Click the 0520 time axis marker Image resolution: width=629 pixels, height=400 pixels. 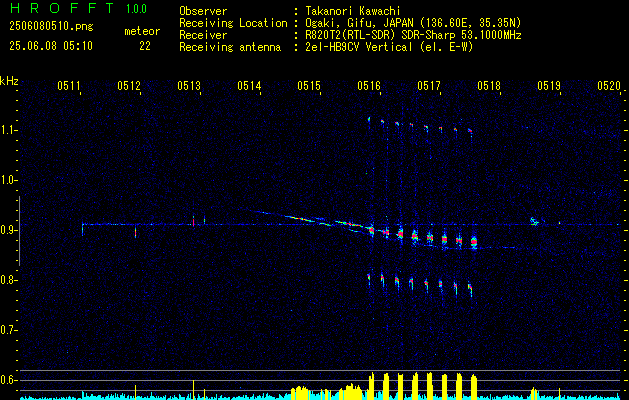click(x=609, y=85)
